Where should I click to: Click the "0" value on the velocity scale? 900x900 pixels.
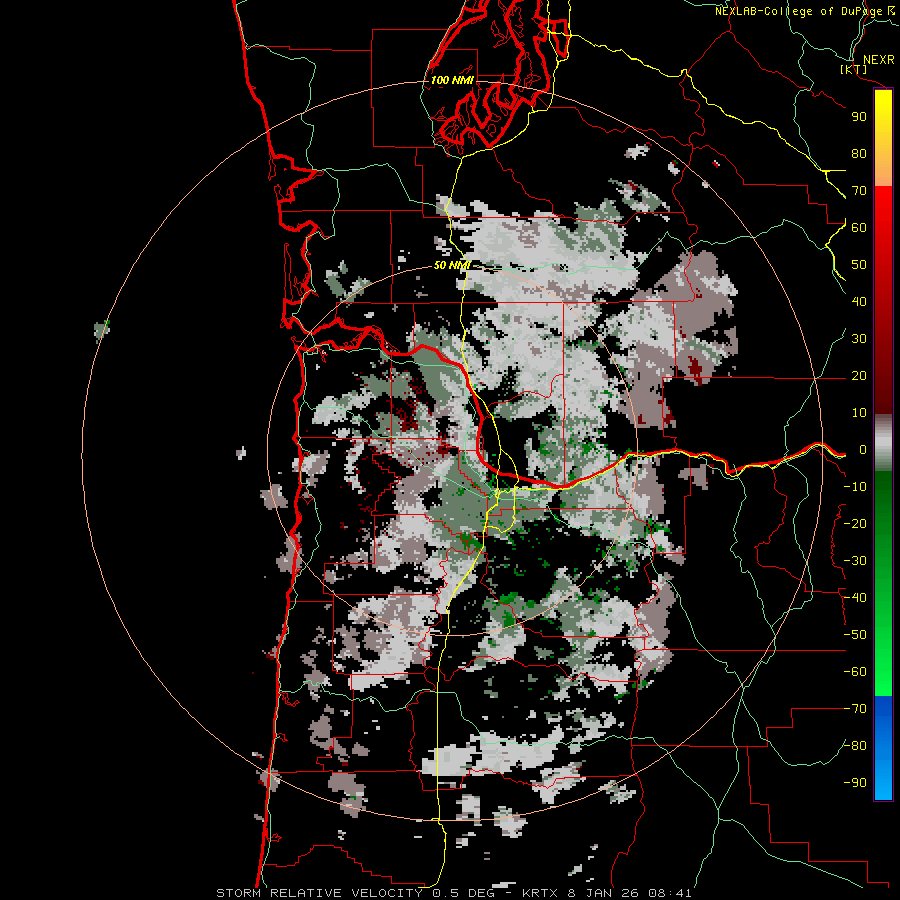pyautogui.click(x=862, y=449)
